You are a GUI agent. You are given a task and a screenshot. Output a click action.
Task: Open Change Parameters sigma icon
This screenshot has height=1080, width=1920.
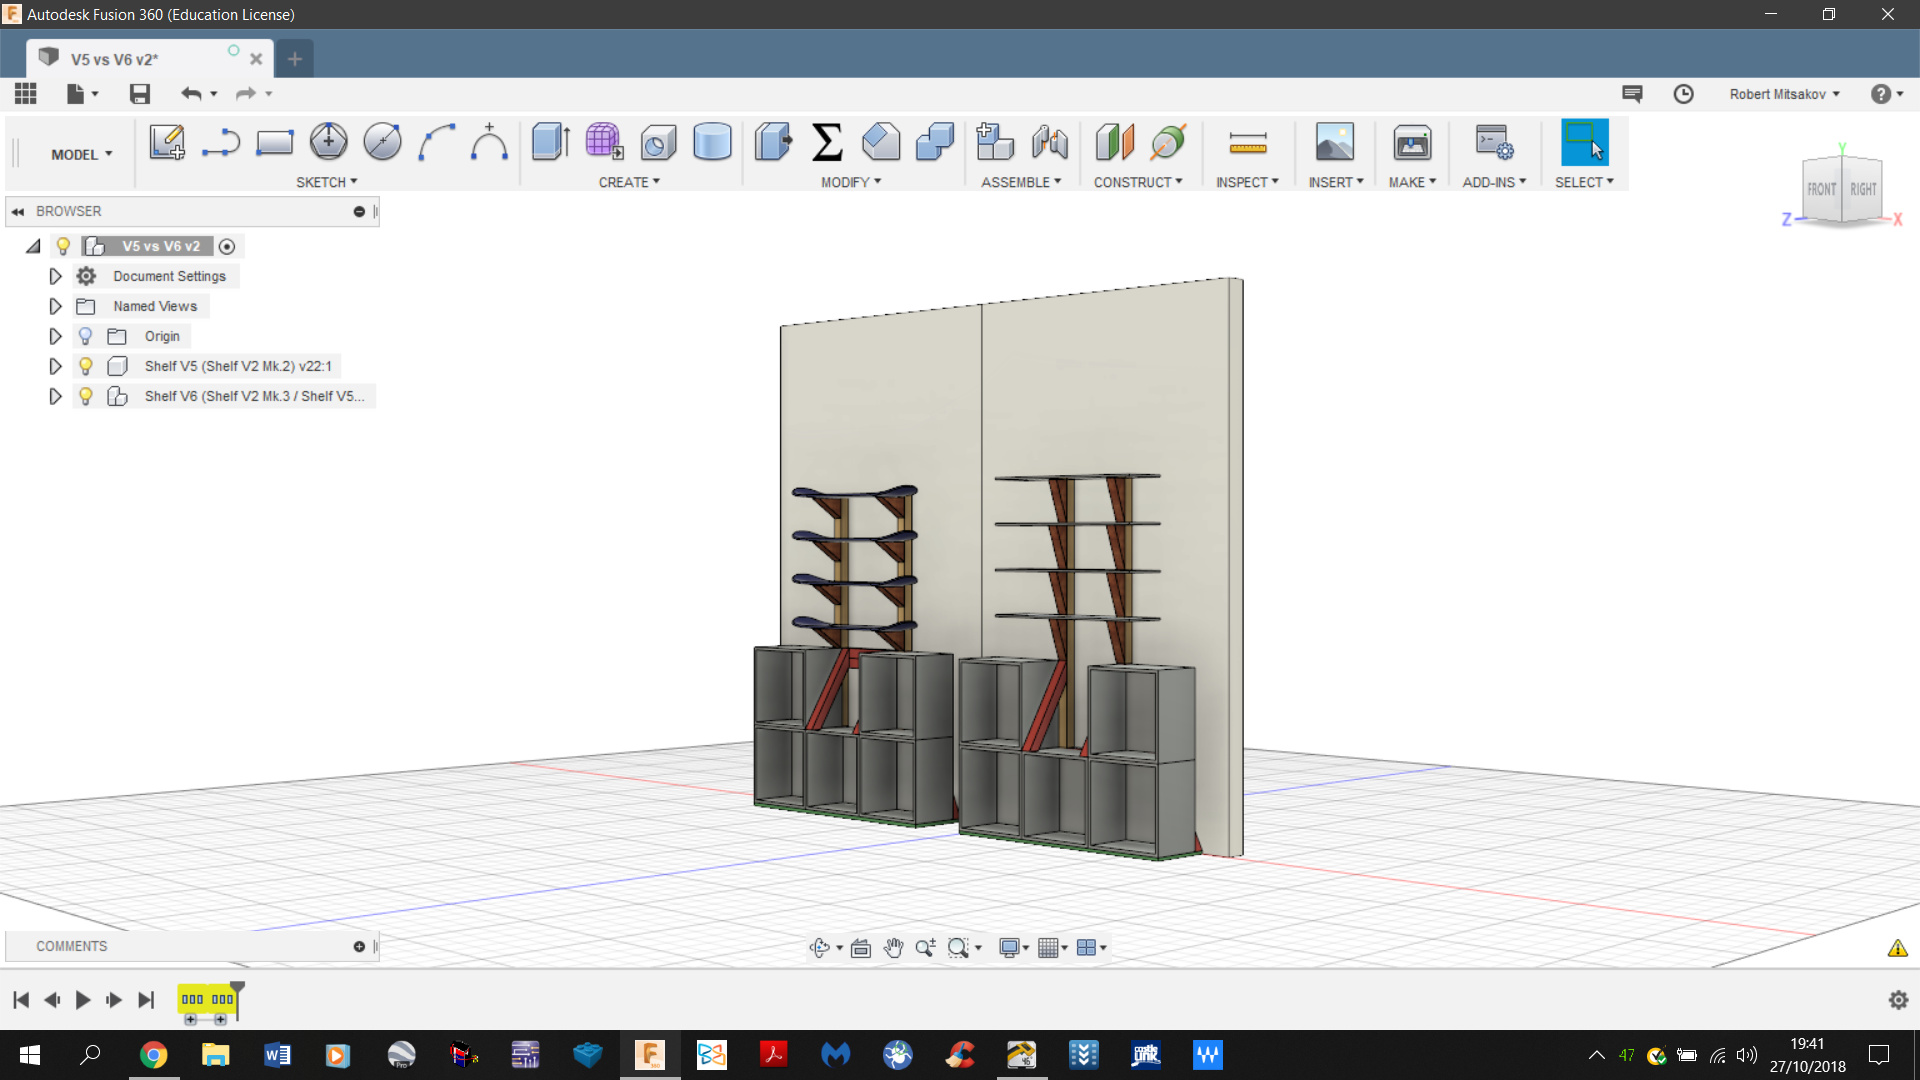(827, 142)
